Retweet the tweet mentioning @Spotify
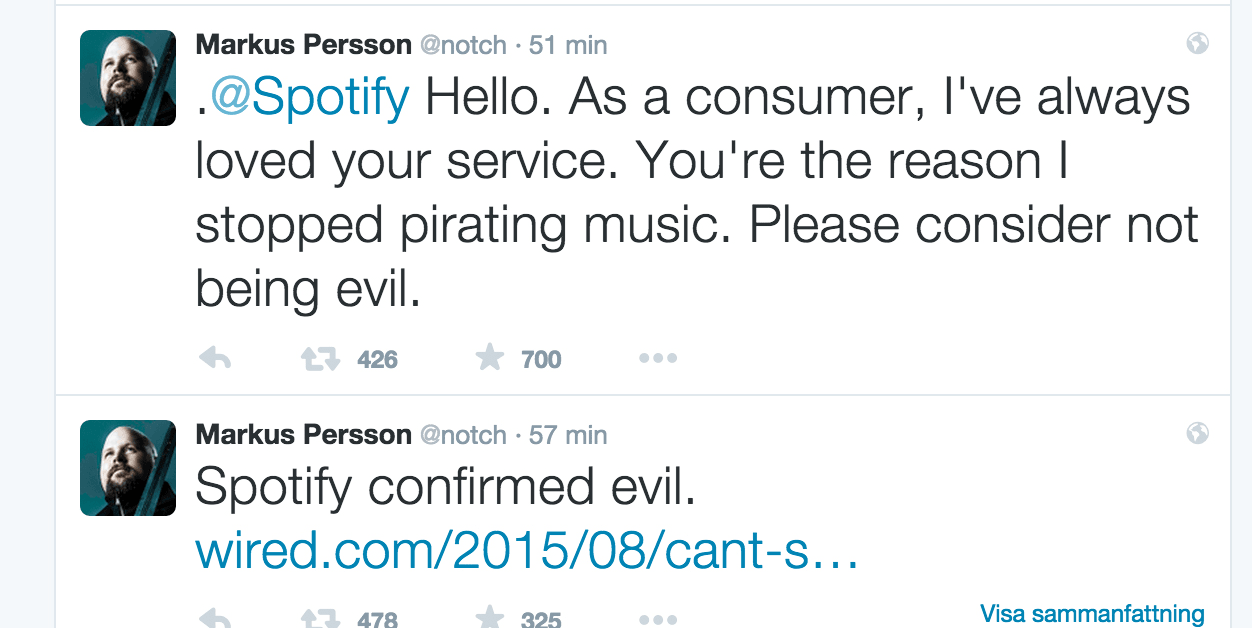The height and width of the screenshot is (628, 1252). click(x=320, y=358)
